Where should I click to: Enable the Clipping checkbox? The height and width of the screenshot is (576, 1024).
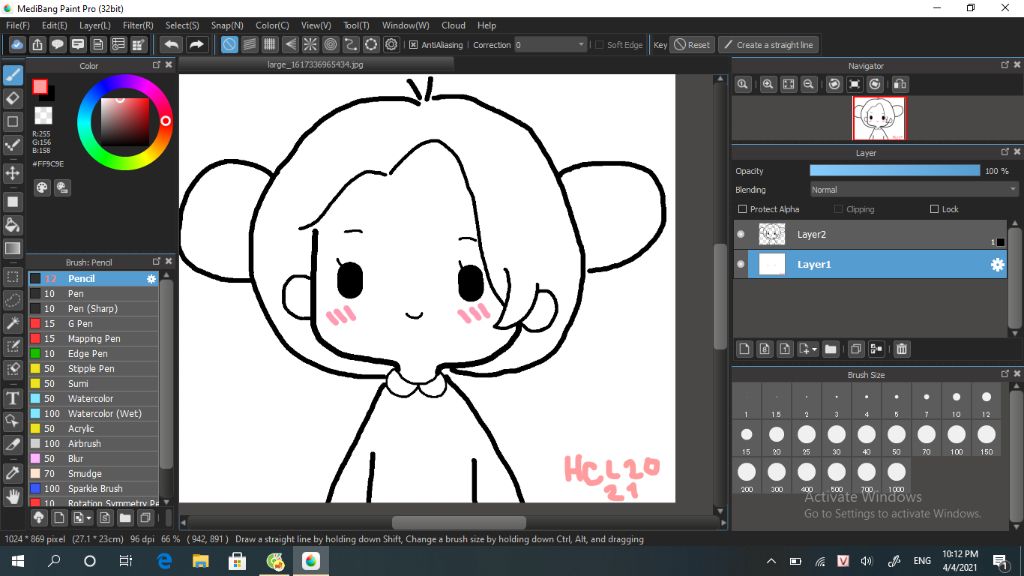click(x=839, y=209)
